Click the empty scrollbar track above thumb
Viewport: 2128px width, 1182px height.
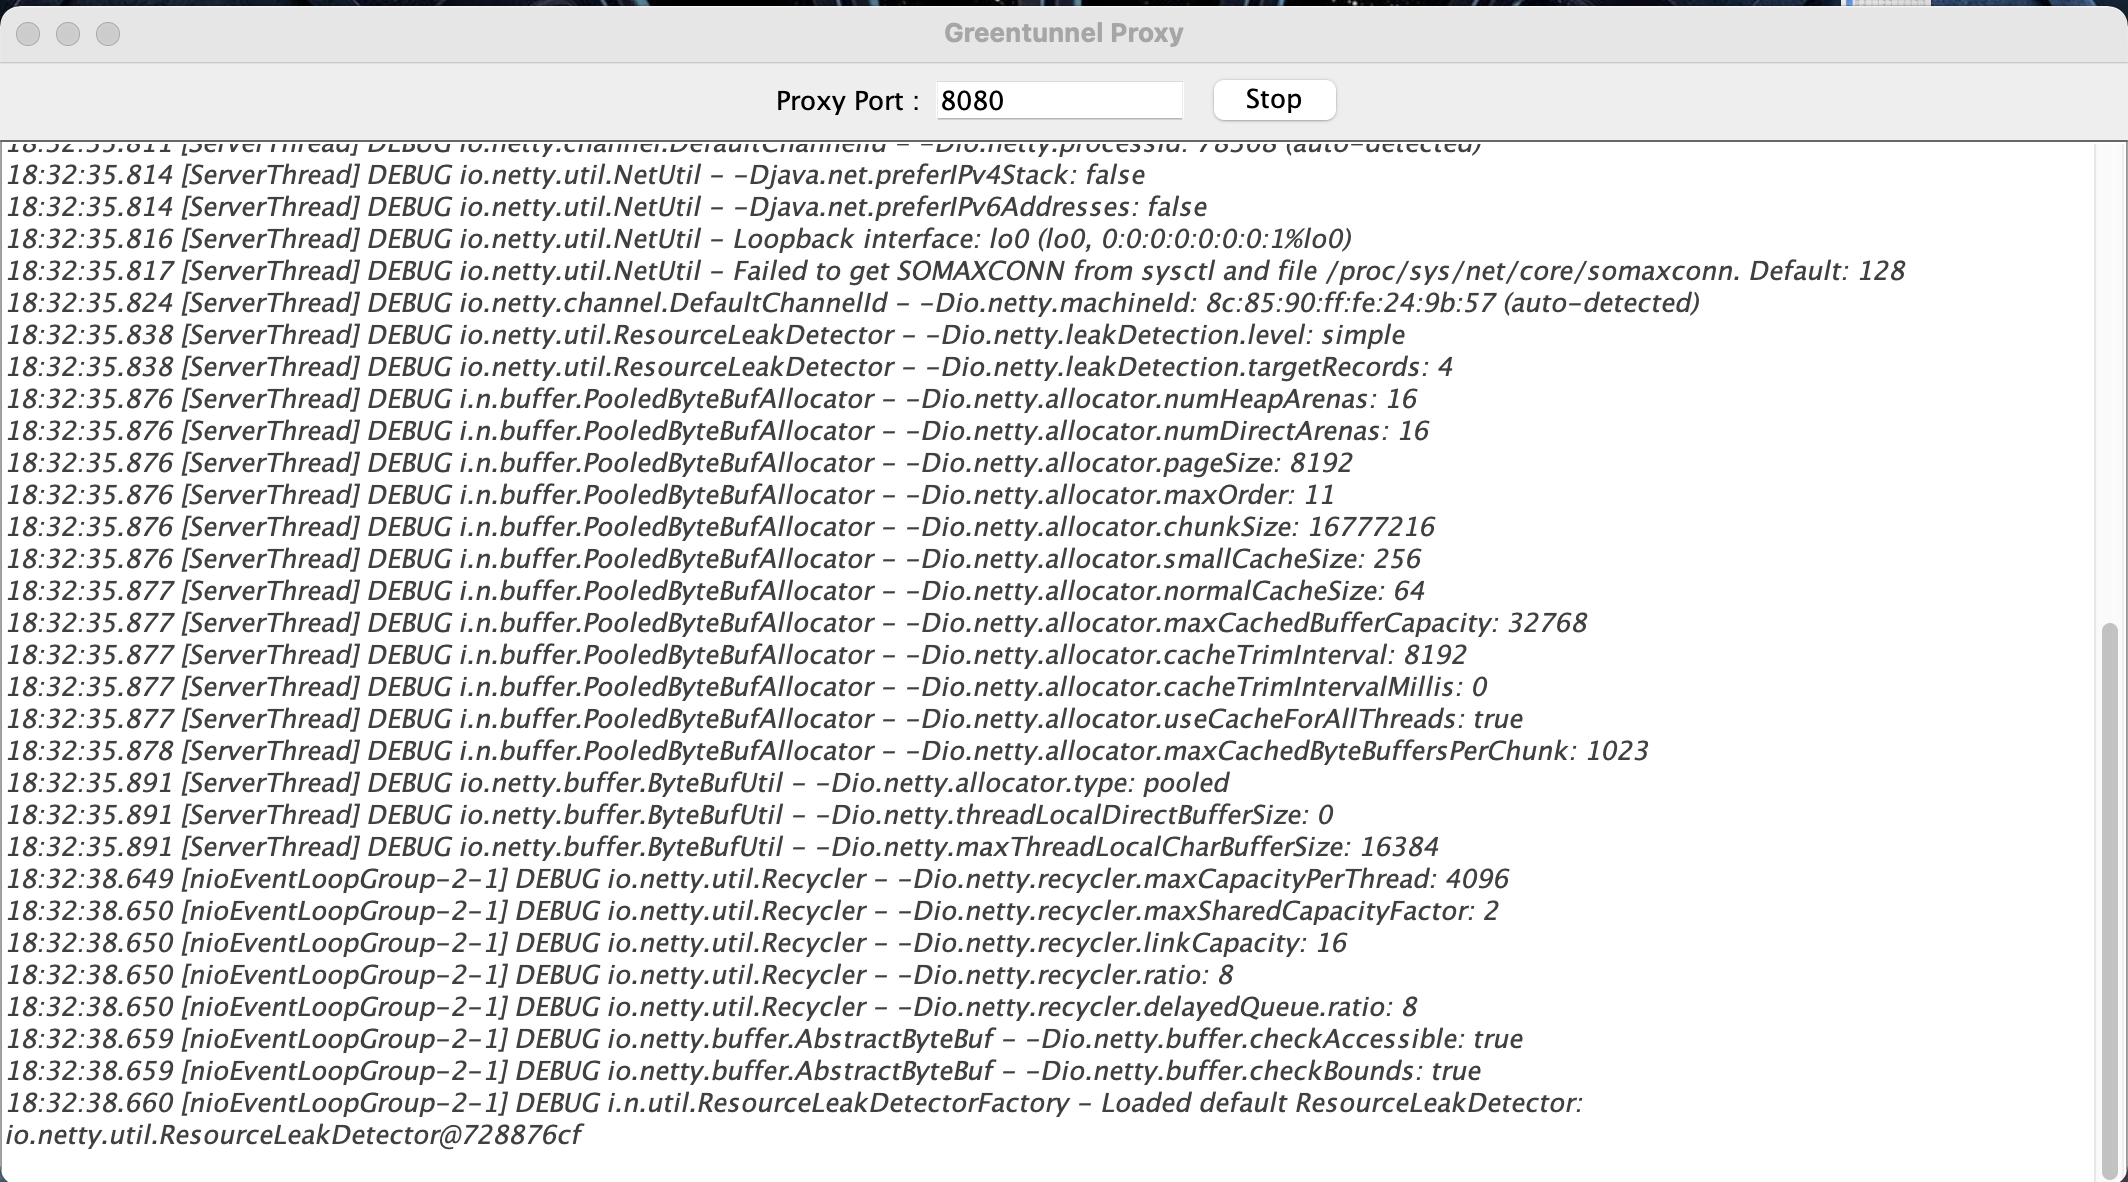(2110, 380)
